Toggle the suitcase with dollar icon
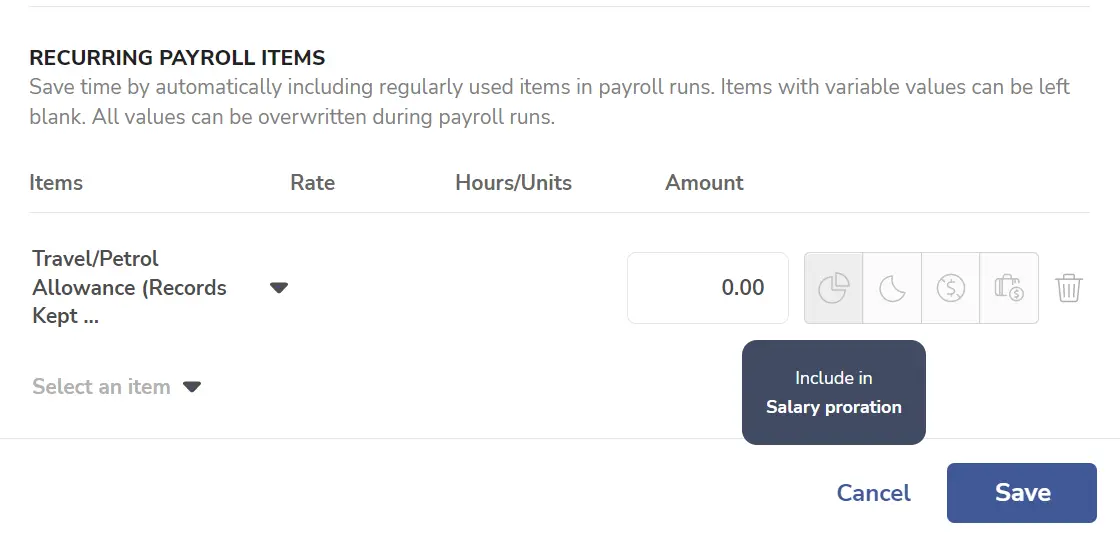The width and height of the screenshot is (1120, 546). [x=1009, y=288]
